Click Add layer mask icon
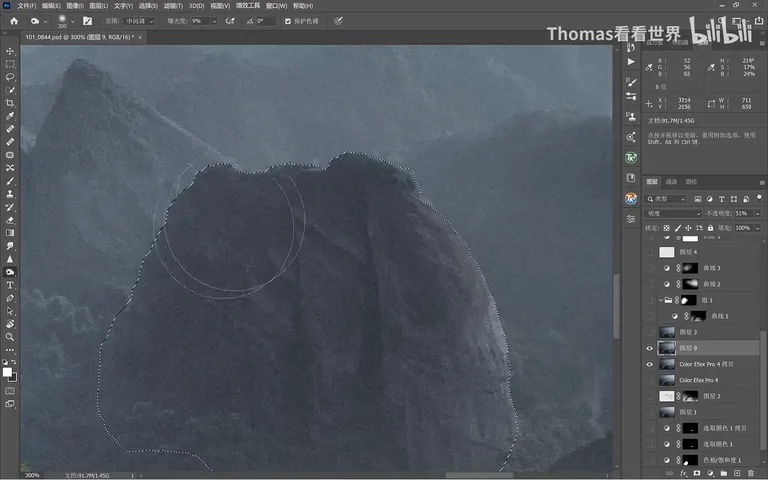The width and height of the screenshot is (768, 480). [x=696, y=474]
